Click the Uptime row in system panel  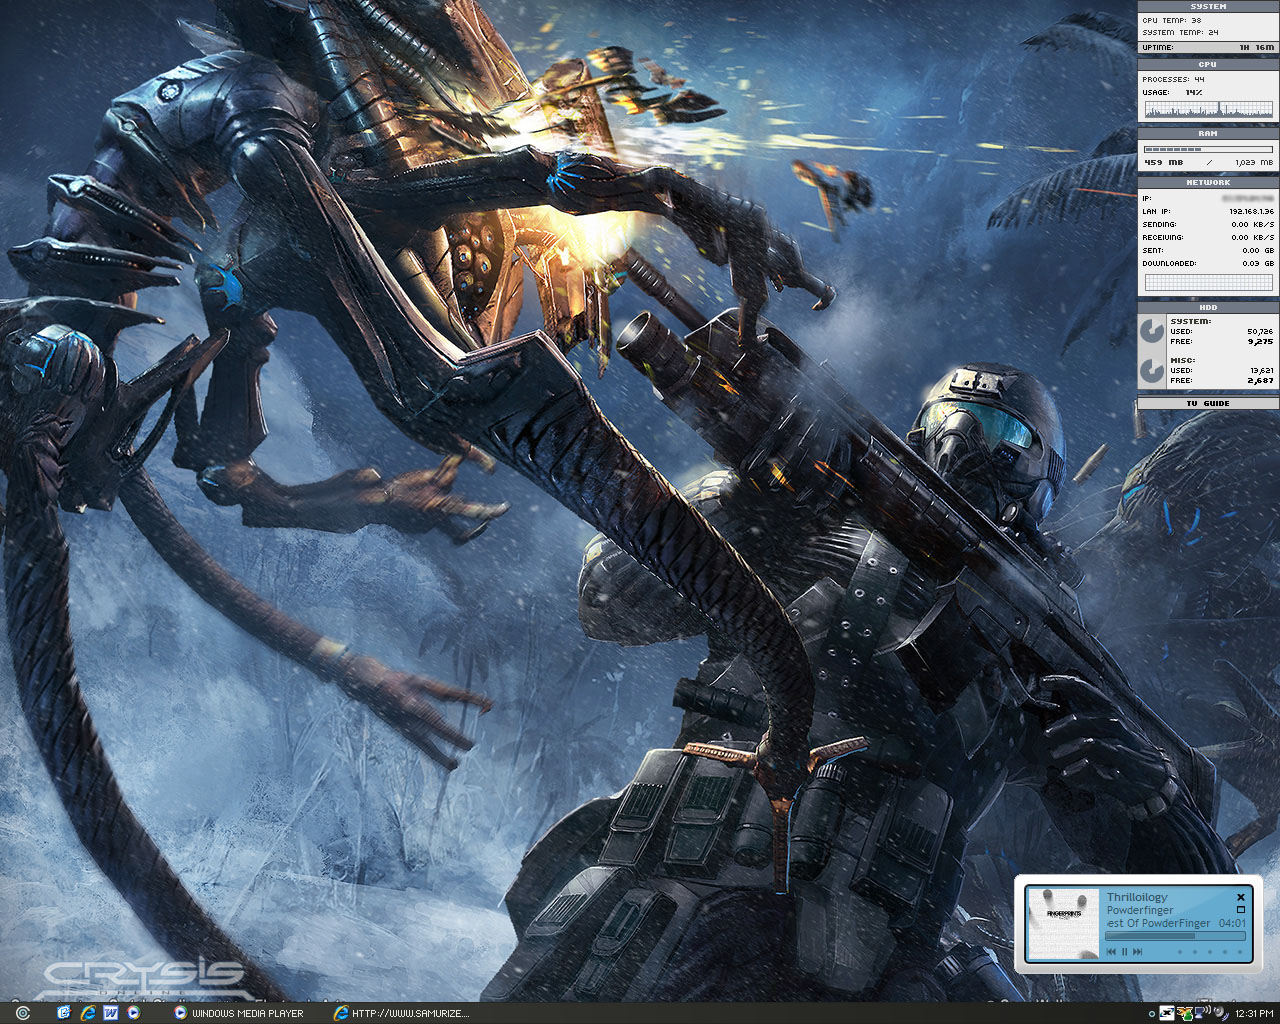pyautogui.click(x=1208, y=47)
